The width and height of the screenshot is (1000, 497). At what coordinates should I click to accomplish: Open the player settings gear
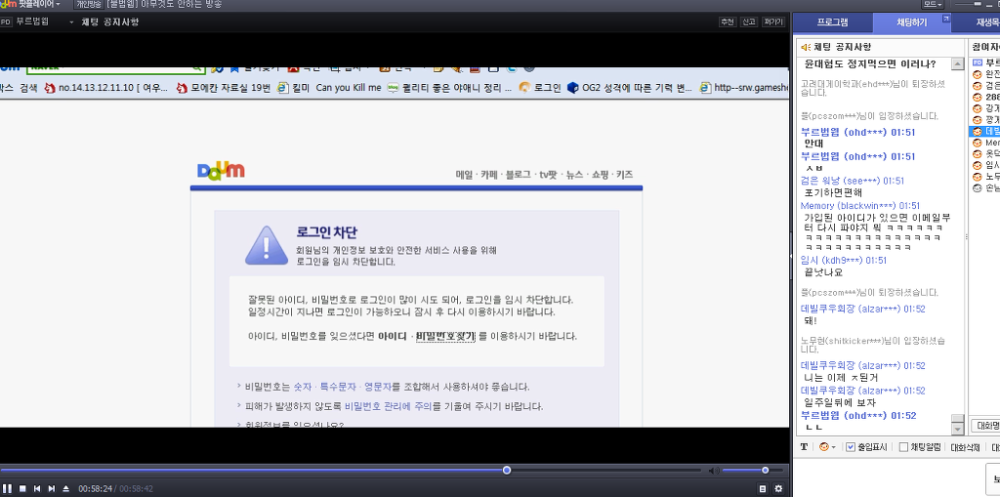click(x=778, y=489)
